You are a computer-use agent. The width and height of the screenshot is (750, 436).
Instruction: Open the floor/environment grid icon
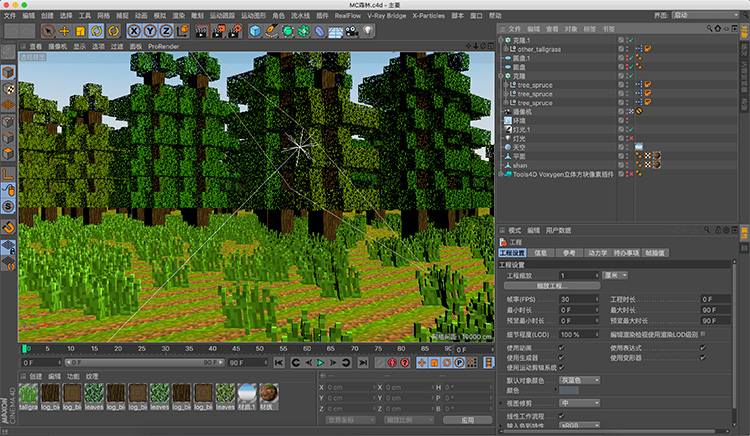(336, 31)
